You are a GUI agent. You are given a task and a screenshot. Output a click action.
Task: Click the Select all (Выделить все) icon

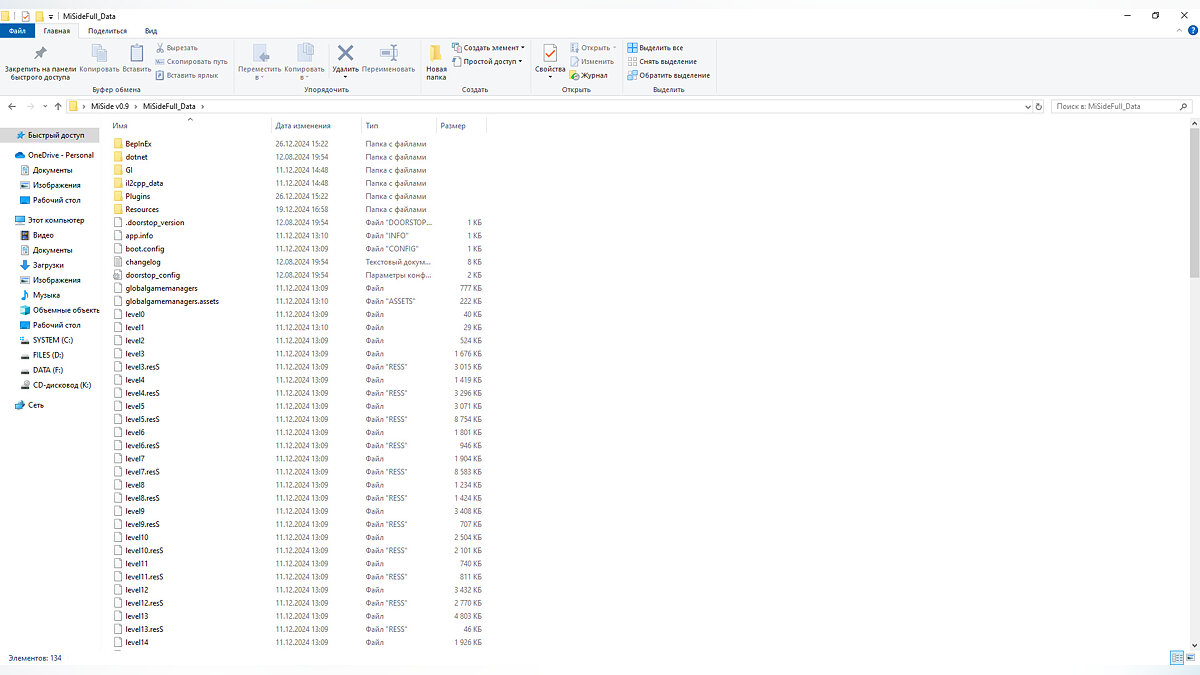[632, 48]
